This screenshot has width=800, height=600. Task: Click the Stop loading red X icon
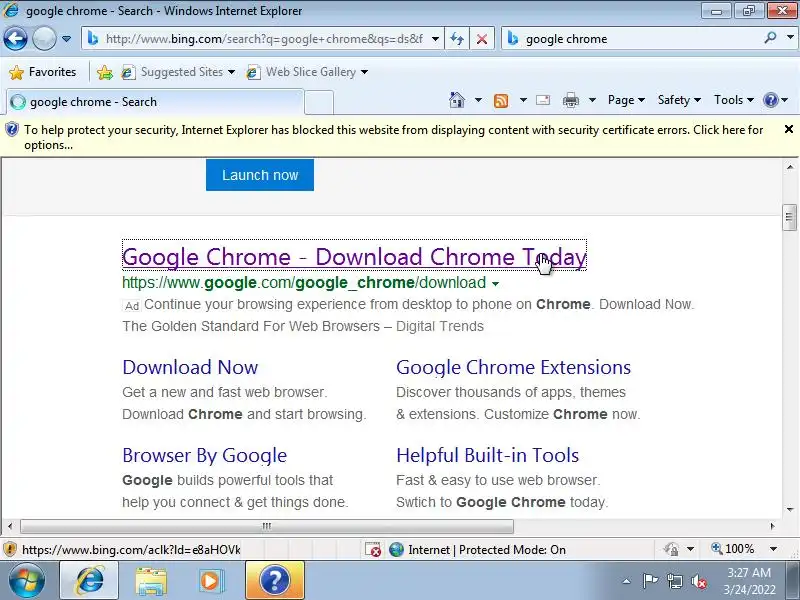click(482, 39)
